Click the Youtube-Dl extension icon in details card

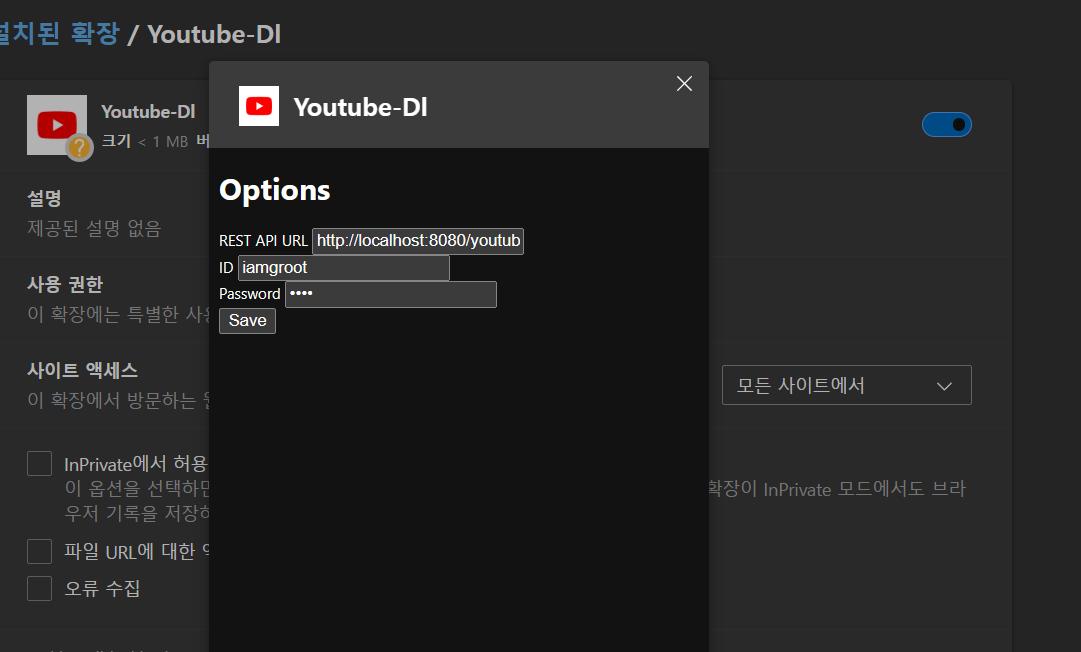tap(56, 125)
